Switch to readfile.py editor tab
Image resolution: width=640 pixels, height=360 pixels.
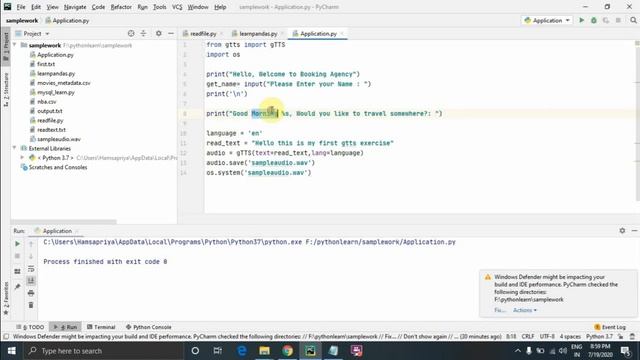[203, 33]
